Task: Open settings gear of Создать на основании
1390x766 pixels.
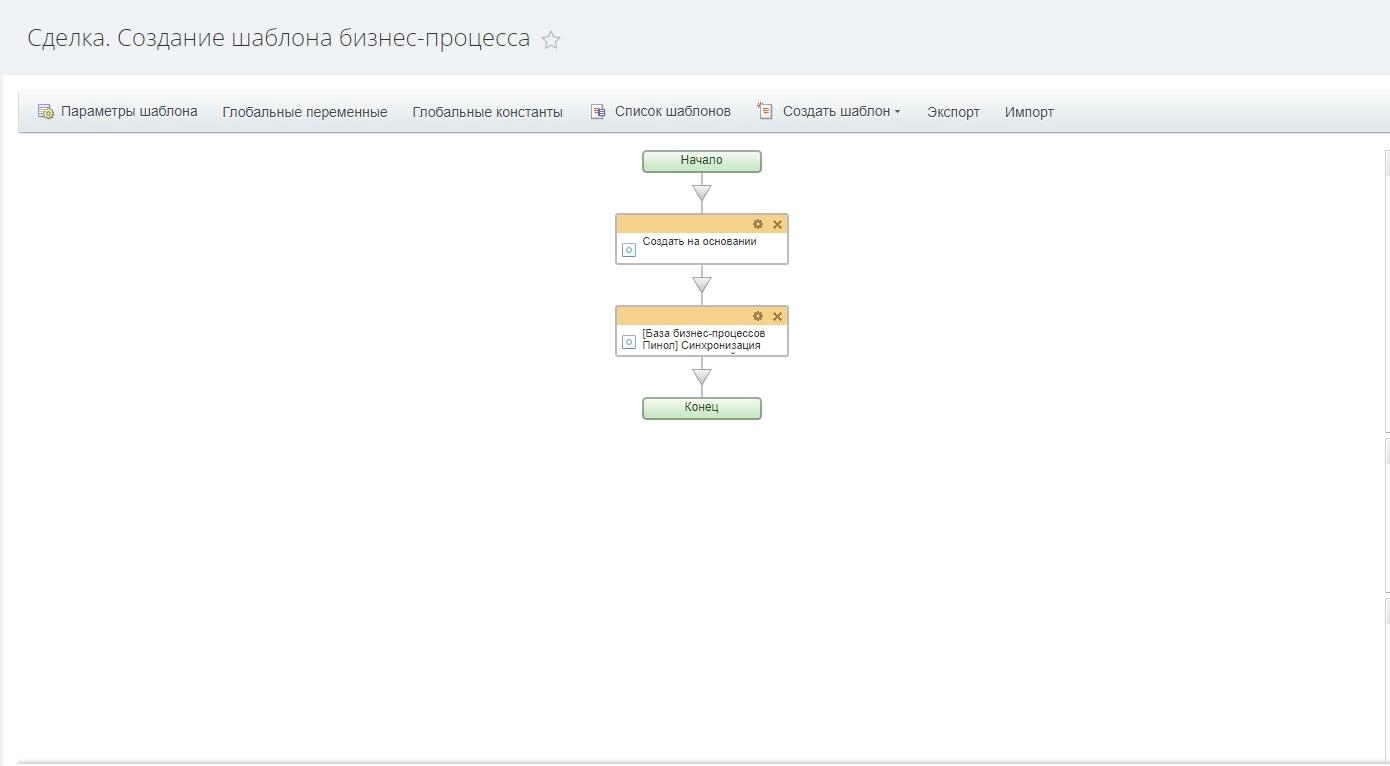Action: click(x=758, y=224)
